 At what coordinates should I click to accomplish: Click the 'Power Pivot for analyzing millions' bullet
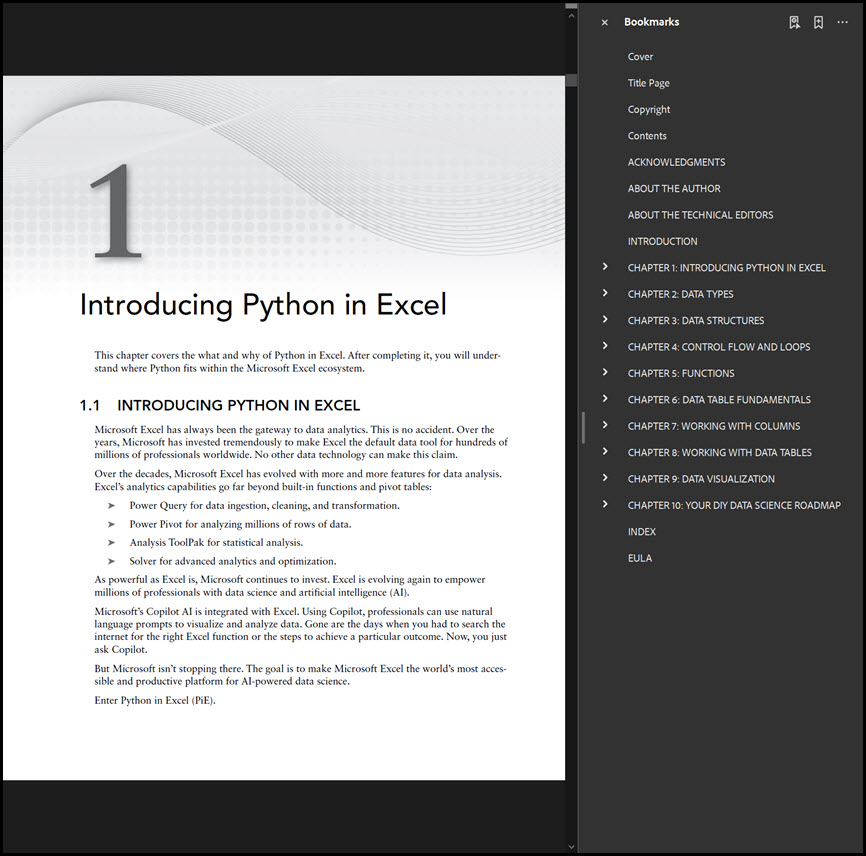[240, 524]
